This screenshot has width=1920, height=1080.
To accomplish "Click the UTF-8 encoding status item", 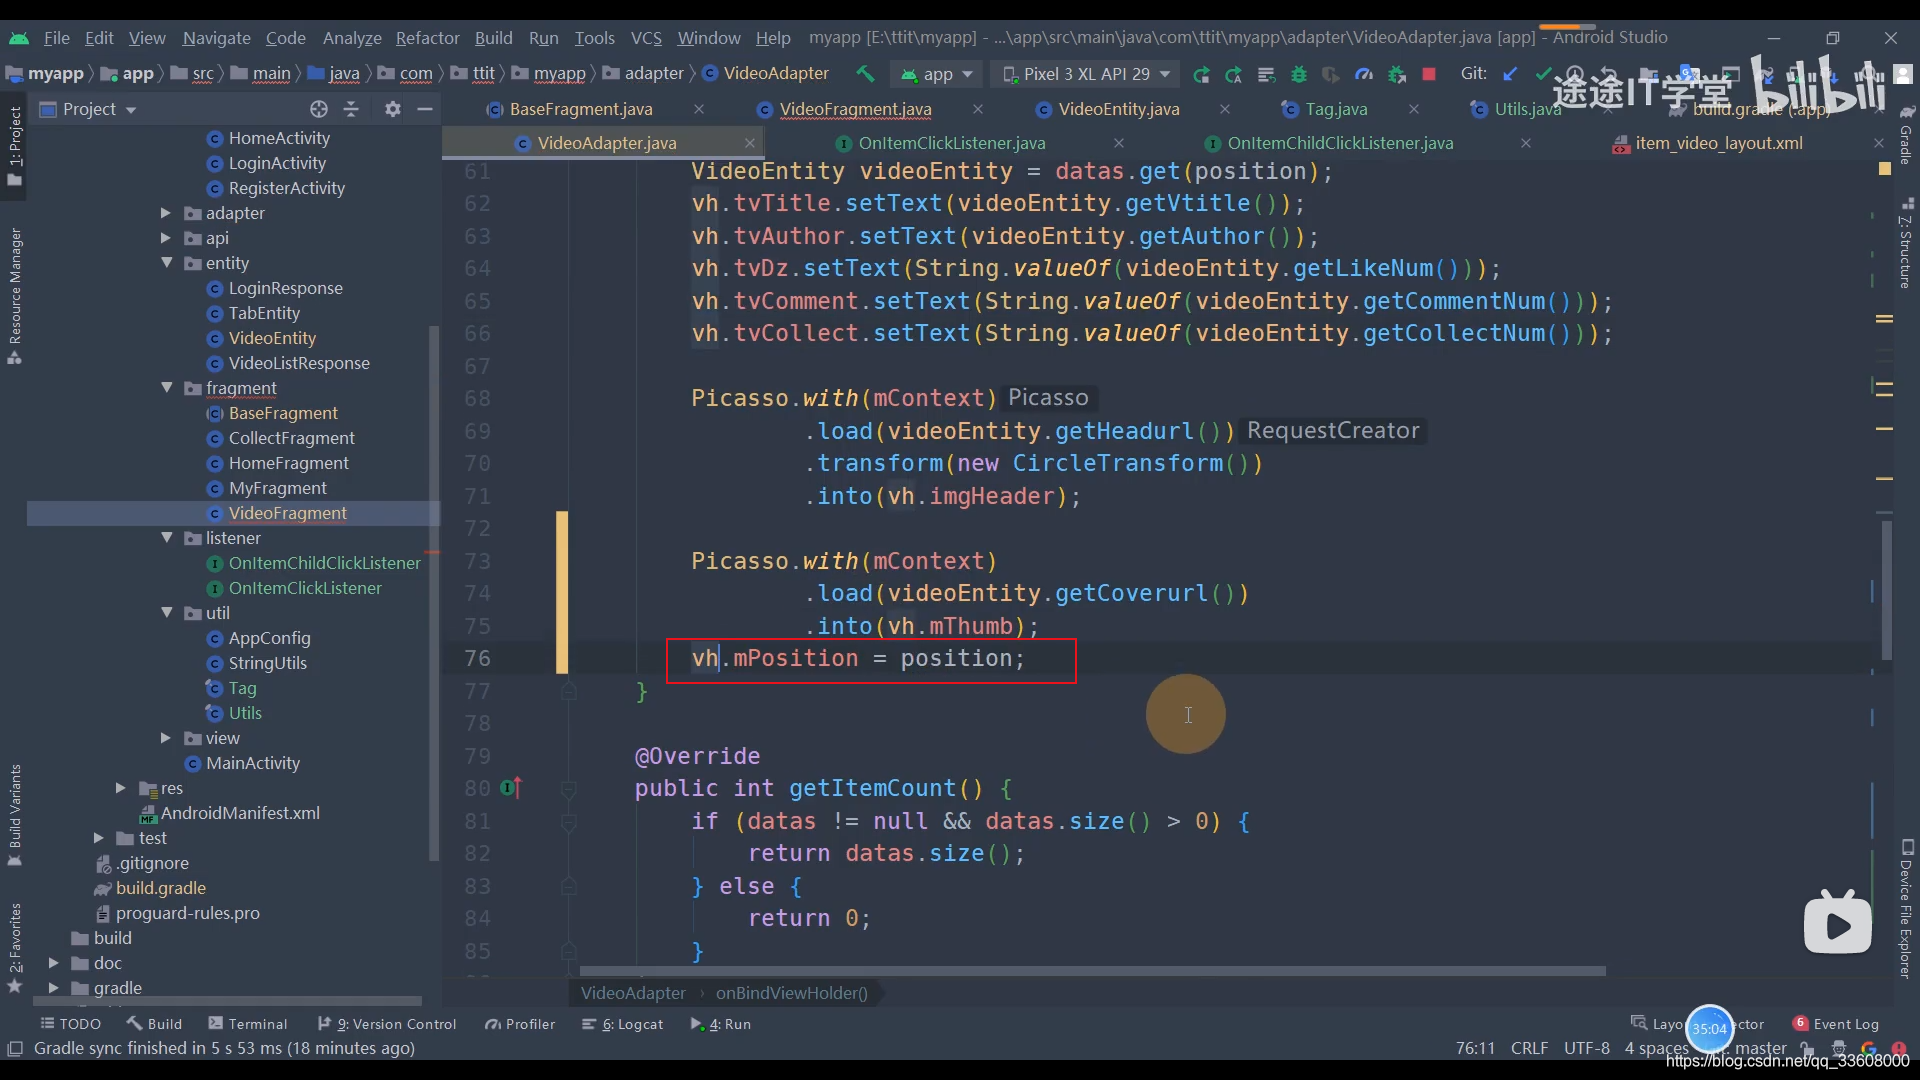I will (x=1587, y=1048).
